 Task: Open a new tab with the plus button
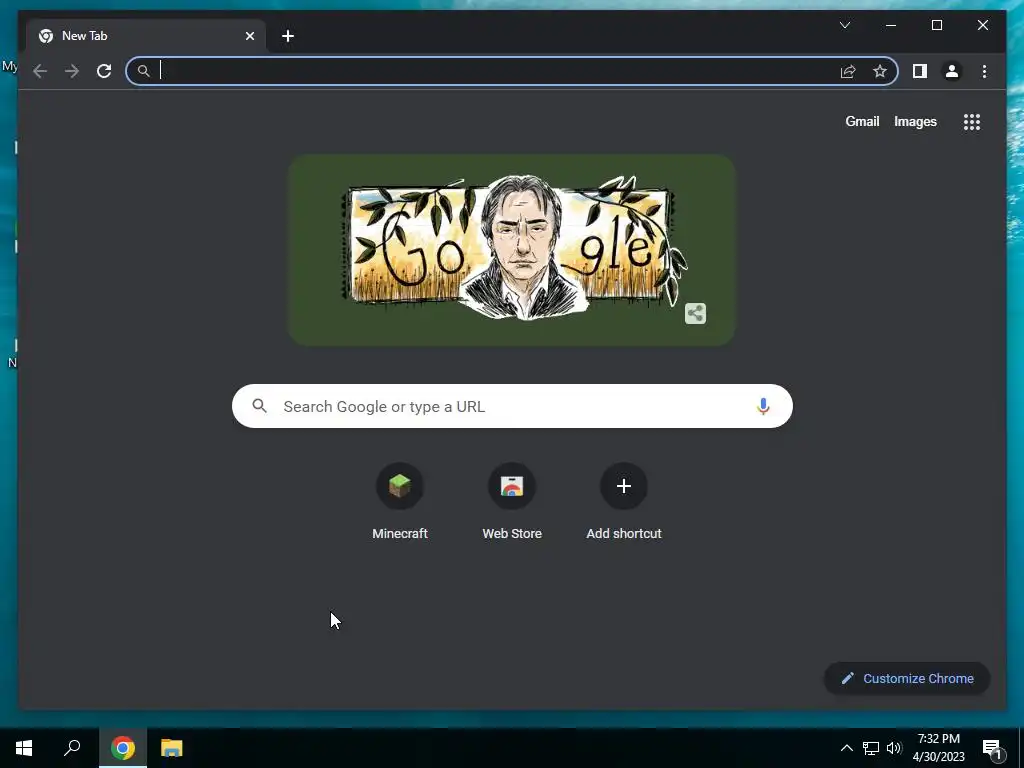coord(288,36)
